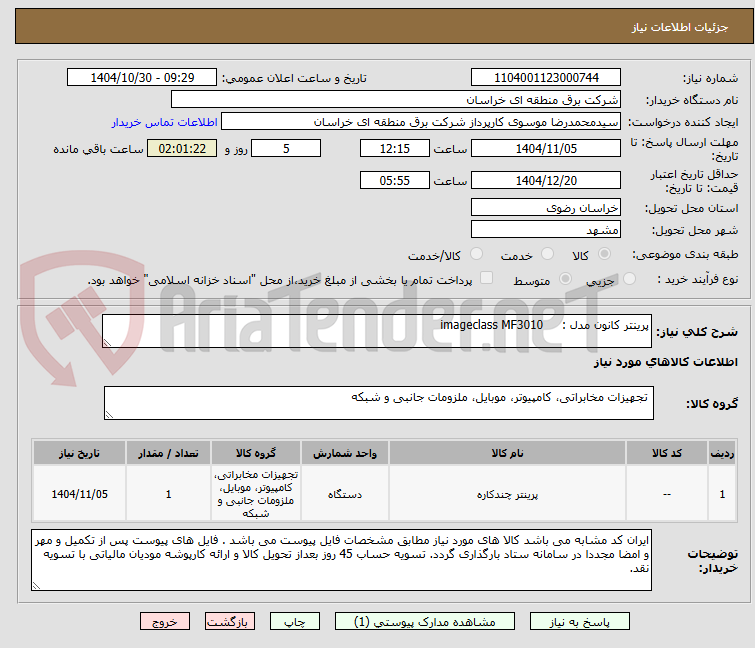Click the اطلاعات کالاهای مورد نیاز section heading
Image resolution: width=755 pixels, height=648 pixels.
click(x=665, y=362)
